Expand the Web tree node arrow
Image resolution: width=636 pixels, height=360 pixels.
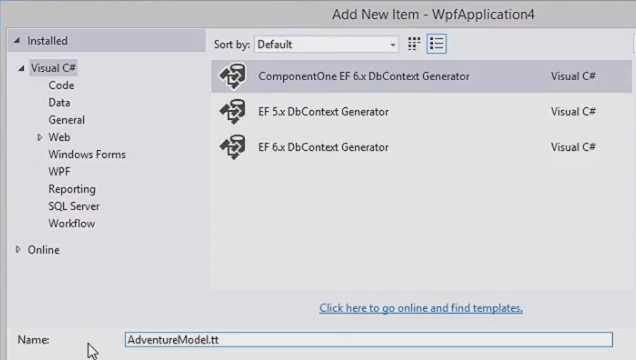(x=39, y=137)
